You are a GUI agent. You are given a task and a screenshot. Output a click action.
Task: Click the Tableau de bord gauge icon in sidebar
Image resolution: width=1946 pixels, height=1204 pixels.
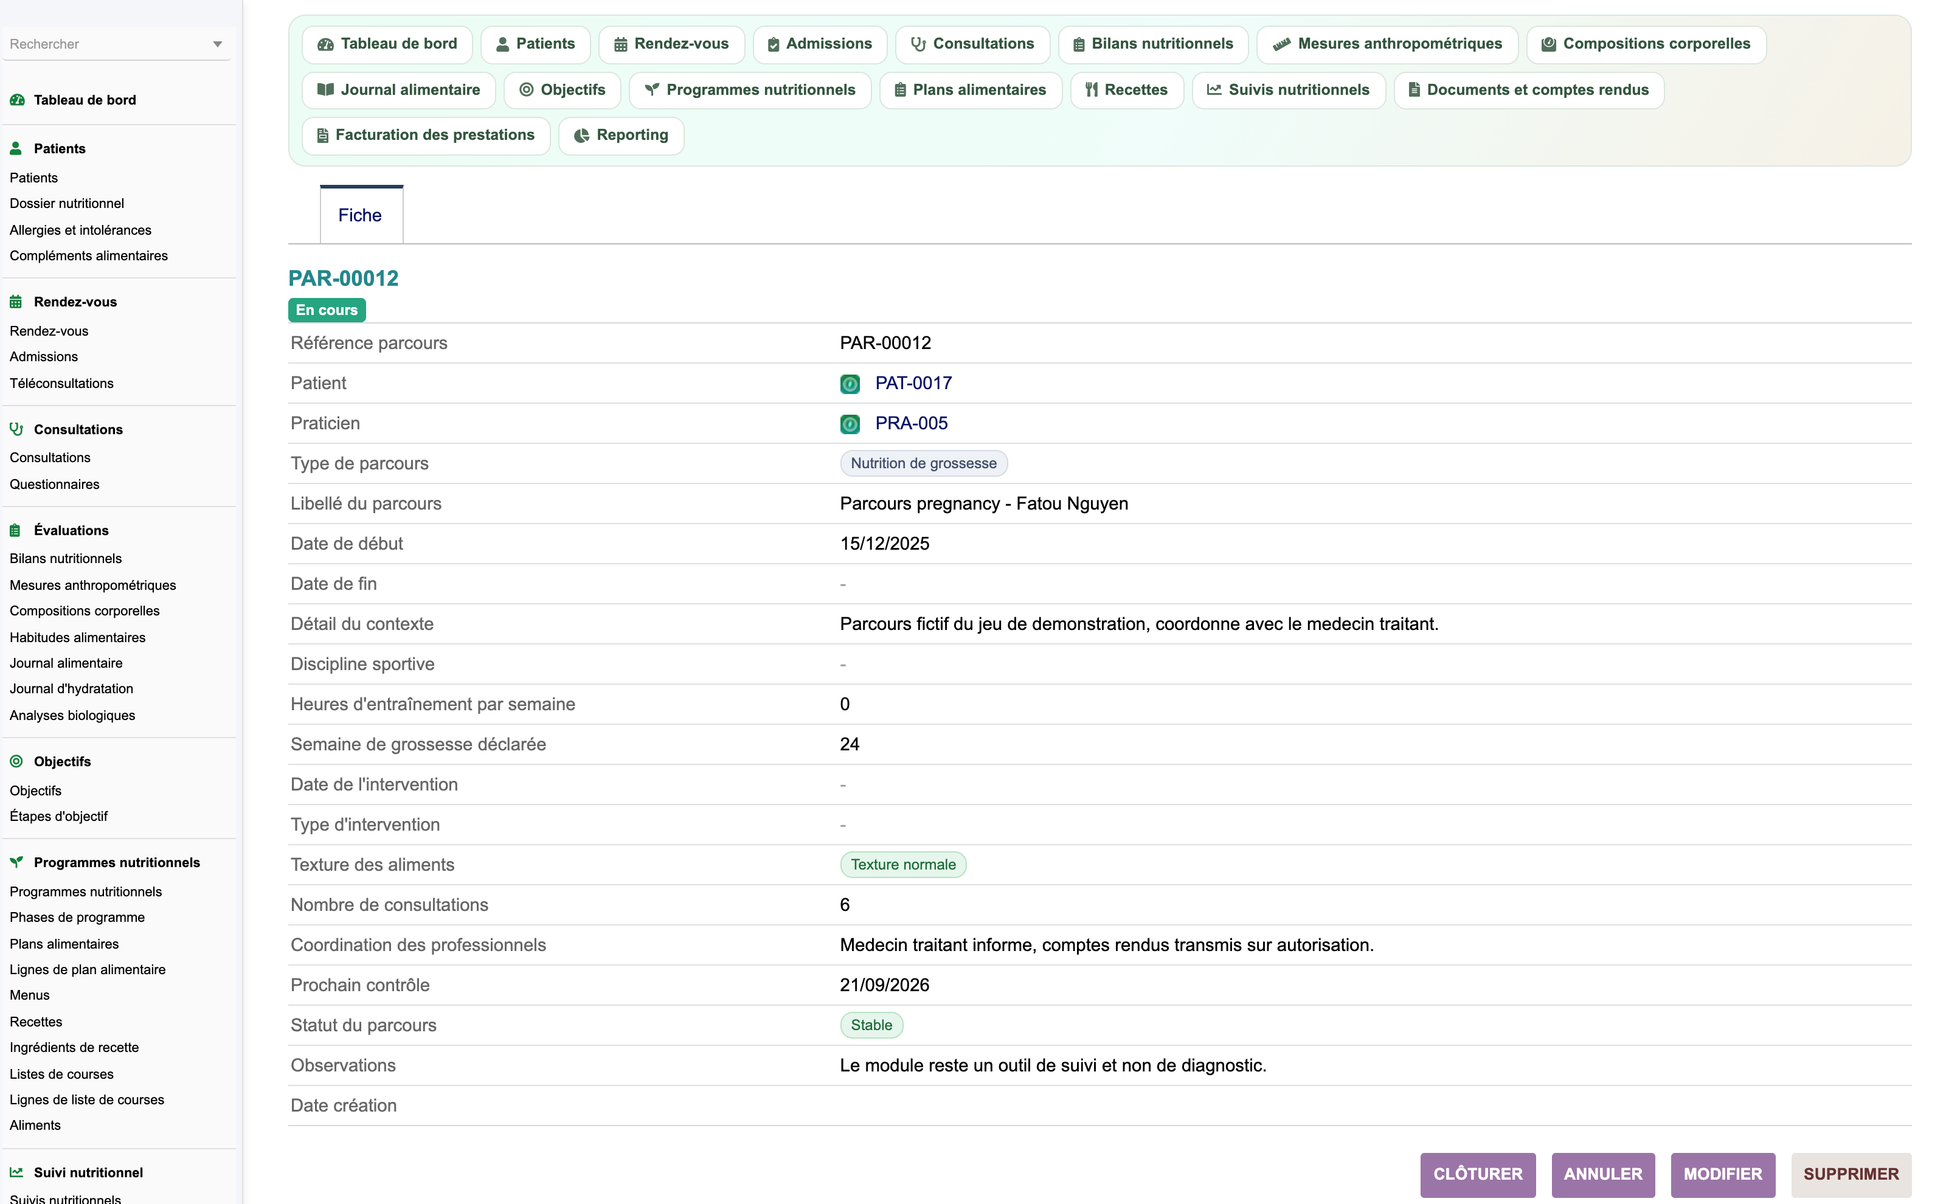[x=17, y=100]
